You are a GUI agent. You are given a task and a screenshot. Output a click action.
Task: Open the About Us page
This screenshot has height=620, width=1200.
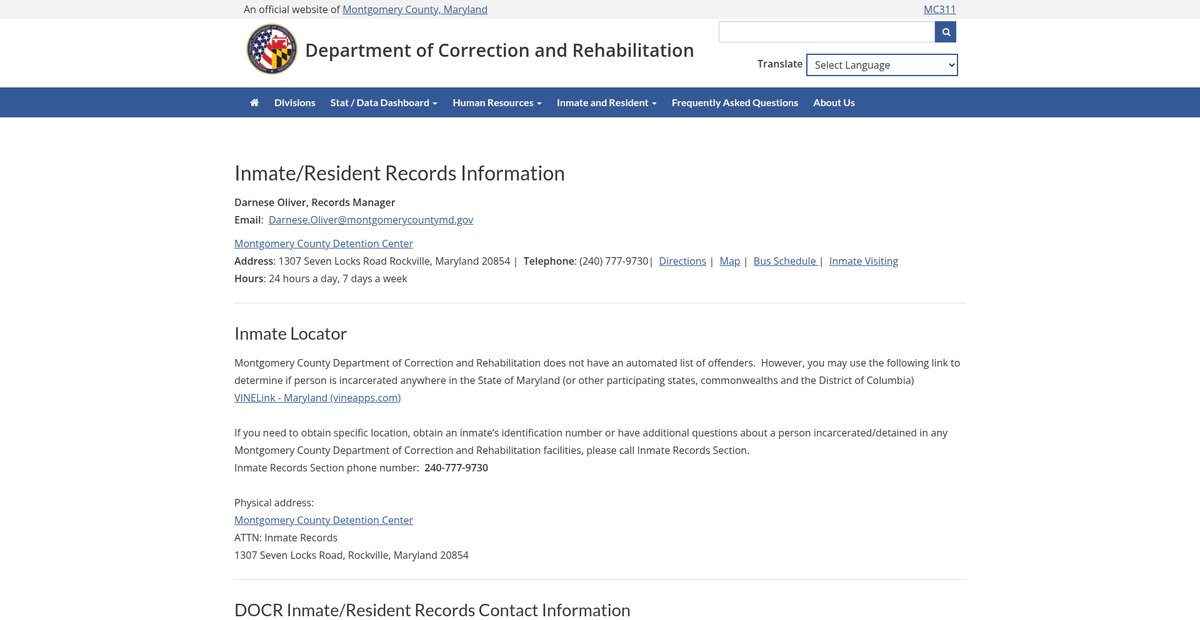tap(833, 103)
